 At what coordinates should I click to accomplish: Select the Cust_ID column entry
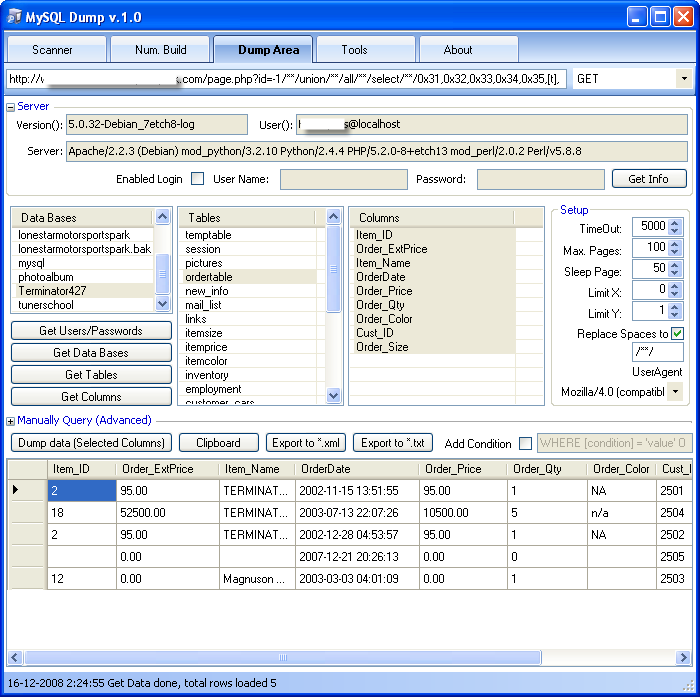click(435, 333)
